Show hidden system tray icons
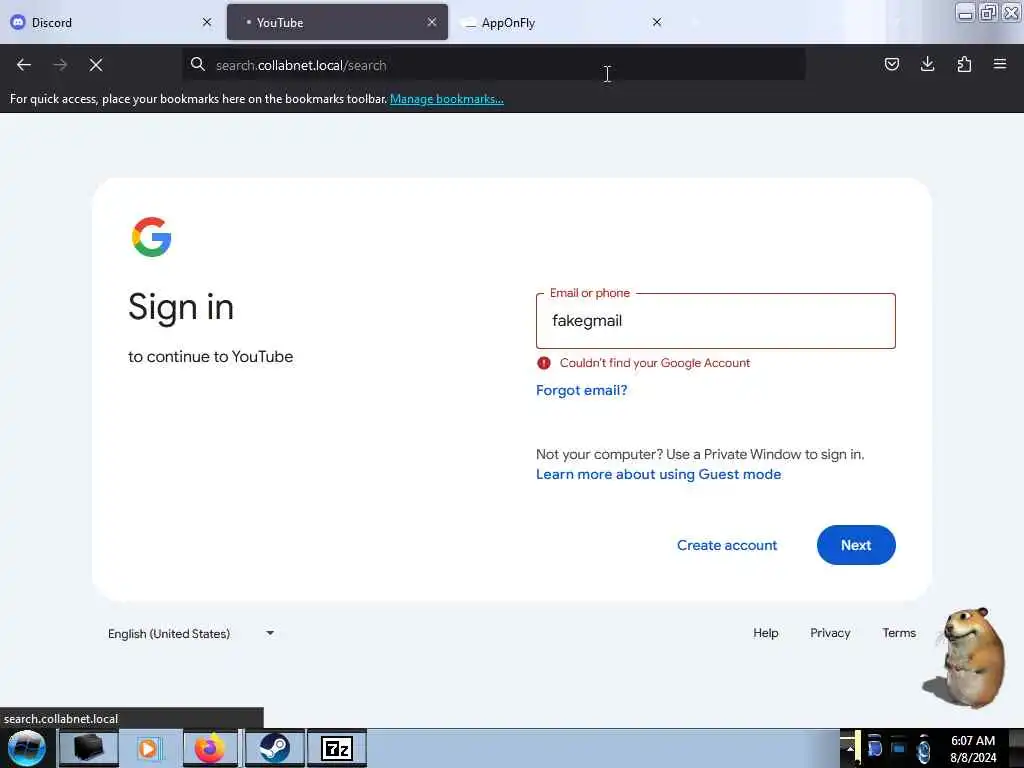The image size is (1024, 768). point(850,748)
